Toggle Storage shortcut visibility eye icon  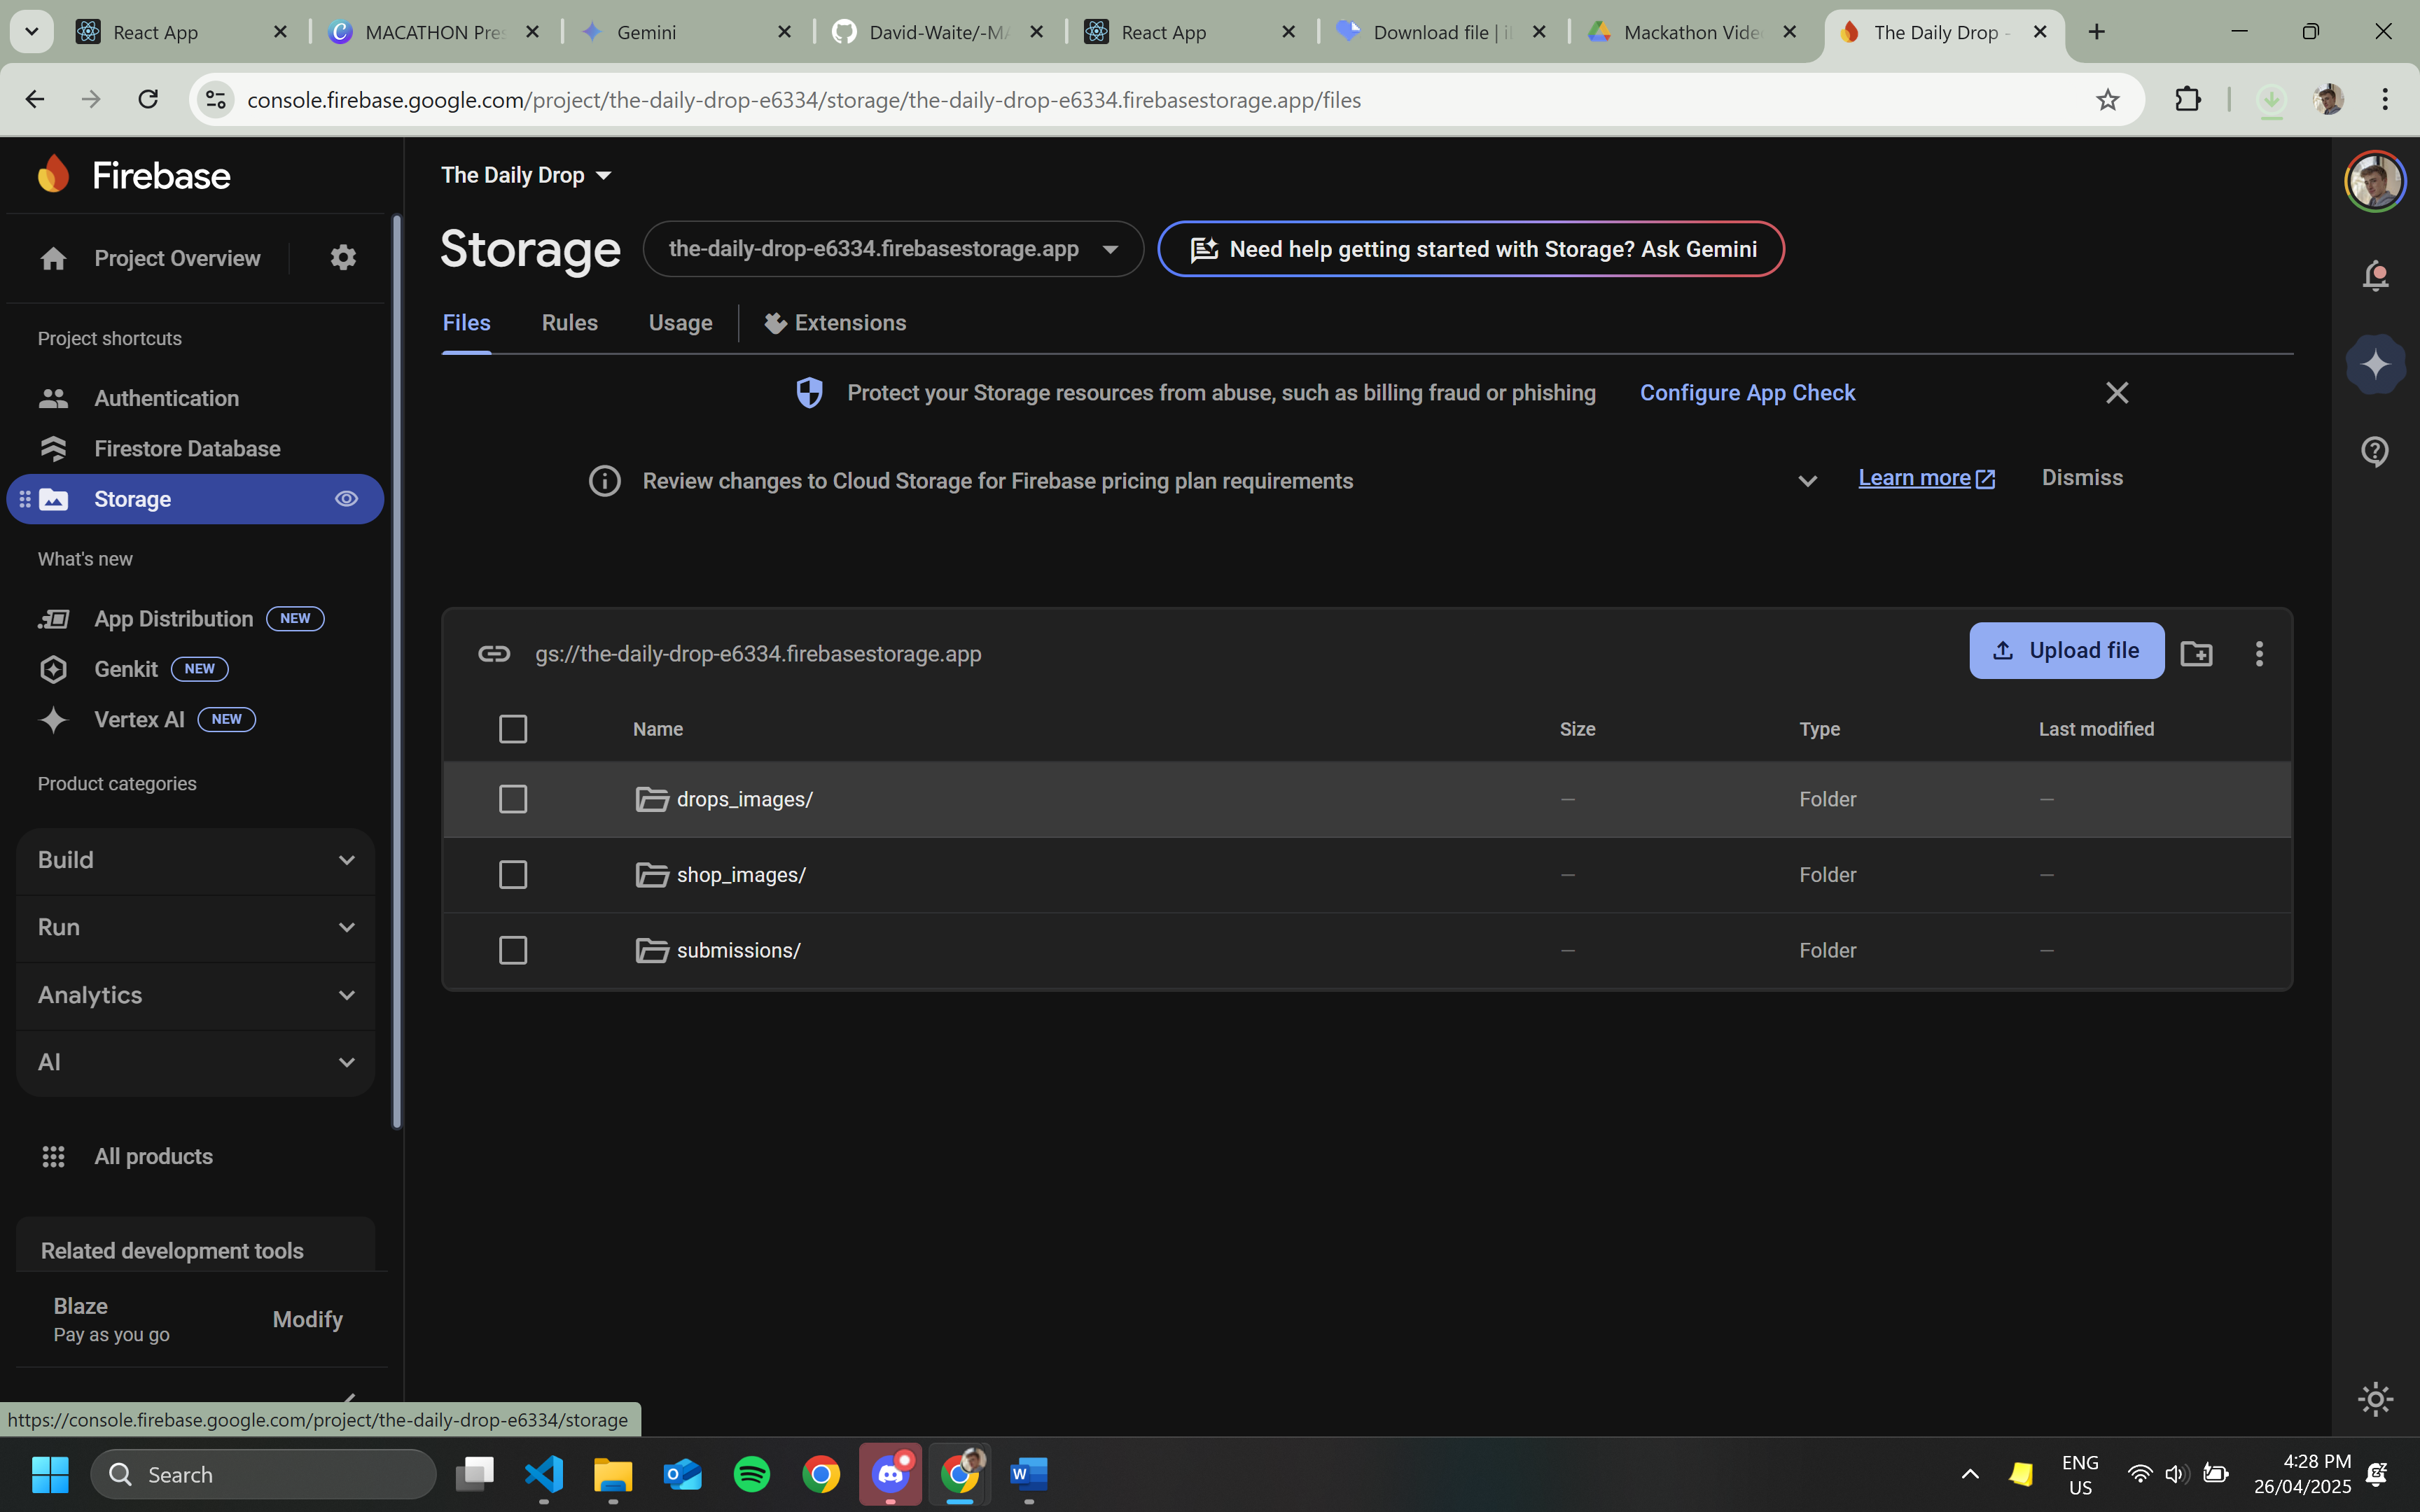coord(346,499)
